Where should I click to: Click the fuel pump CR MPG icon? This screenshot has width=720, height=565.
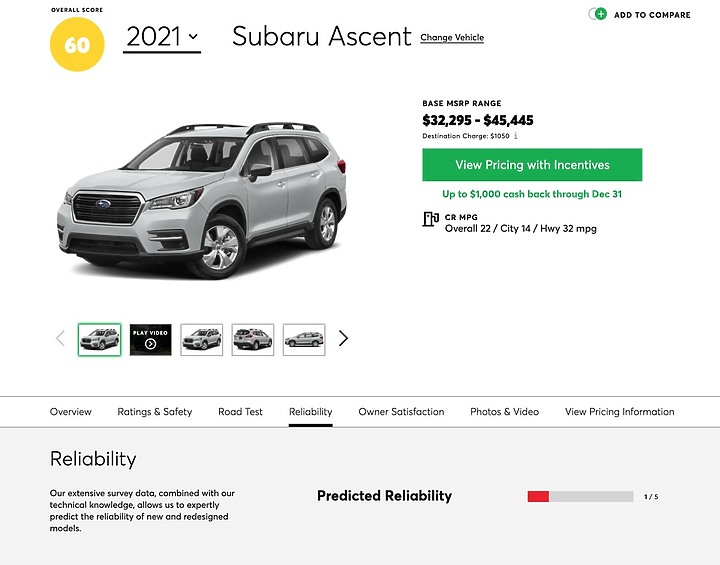[x=430, y=219]
